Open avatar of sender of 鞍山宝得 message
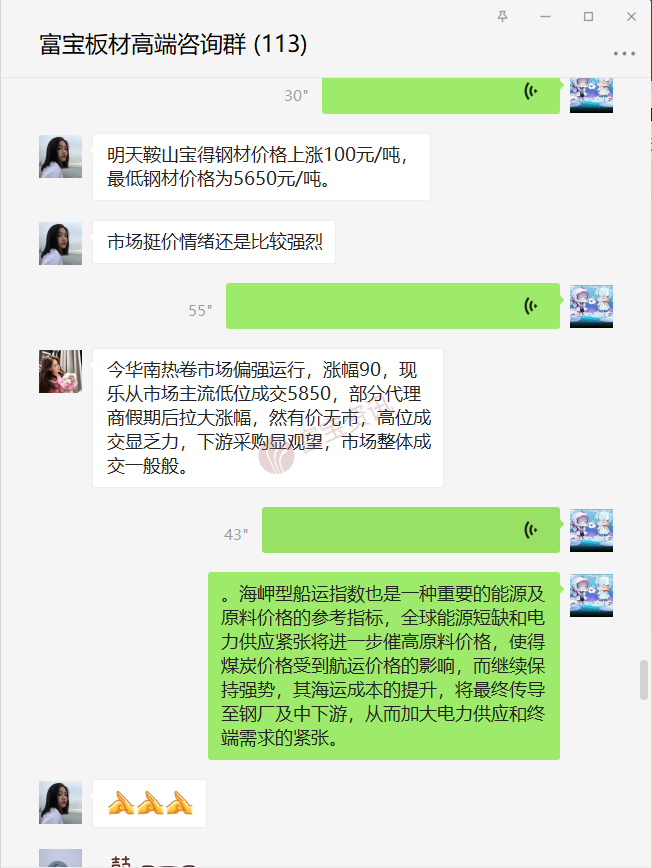652x868 pixels. click(60, 157)
